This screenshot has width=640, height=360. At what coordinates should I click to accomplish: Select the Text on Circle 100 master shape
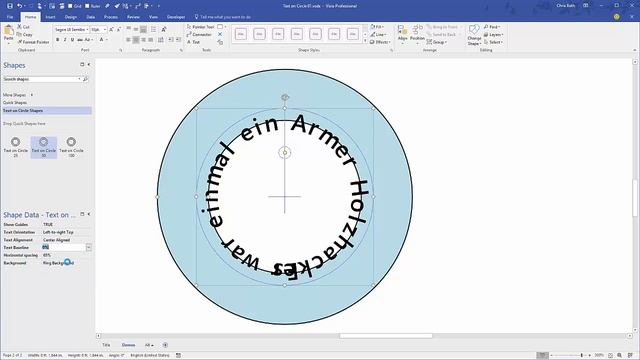(71, 147)
